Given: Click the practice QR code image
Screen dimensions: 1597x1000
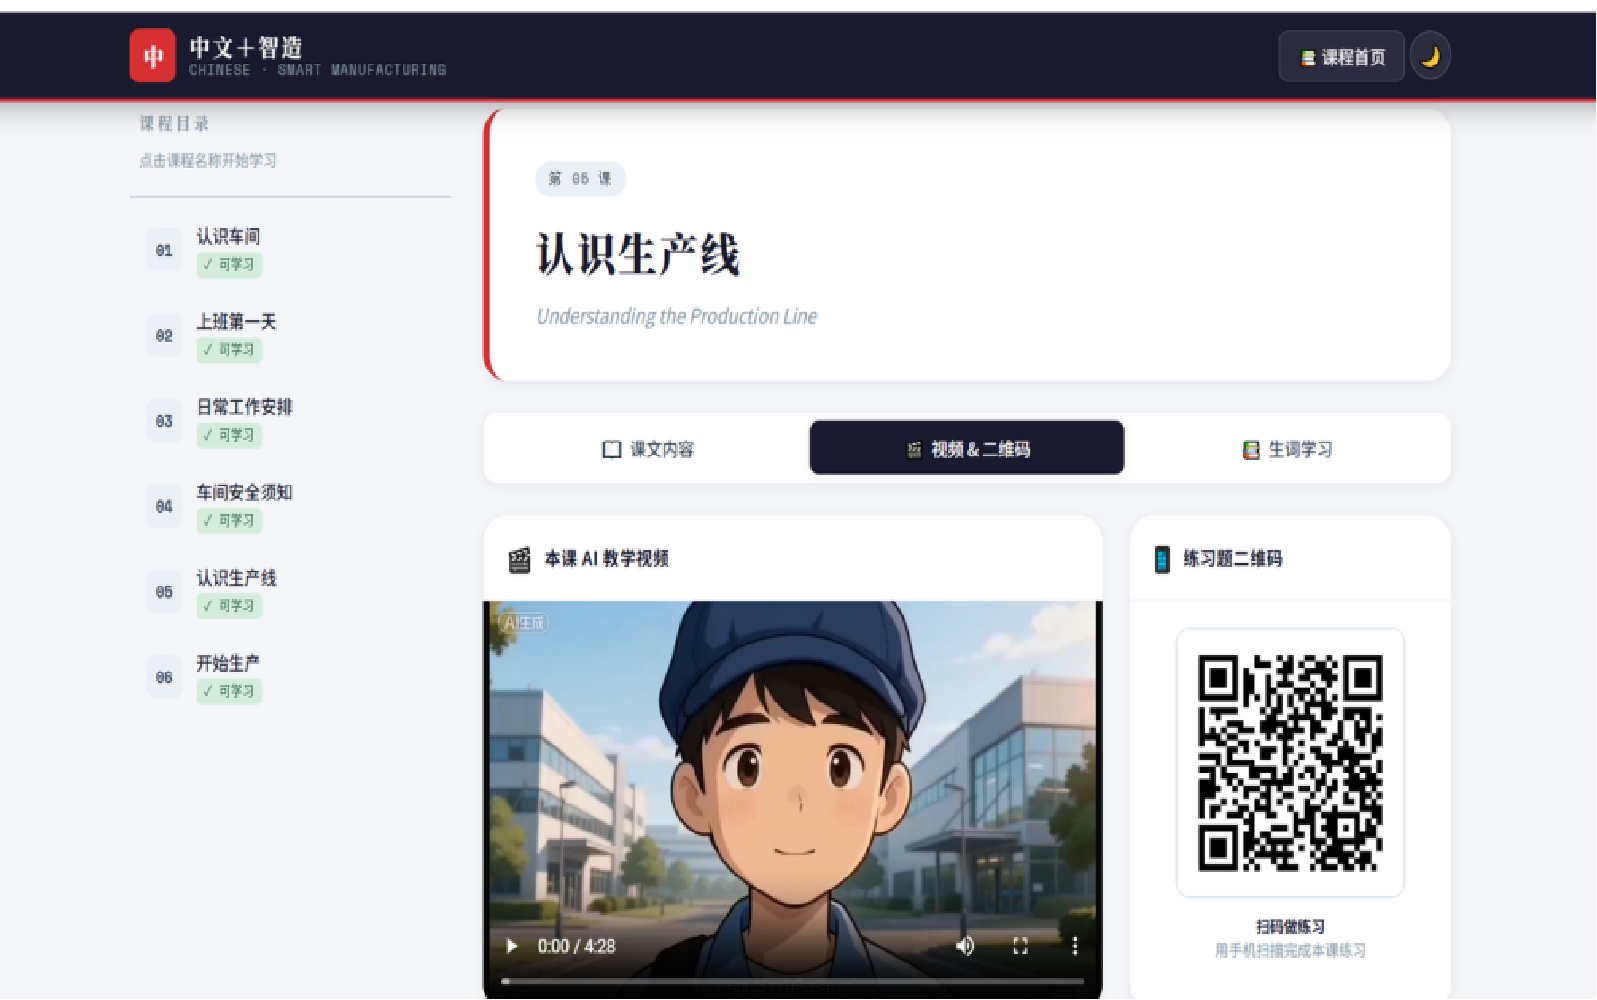Looking at the screenshot, I should point(1290,762).
